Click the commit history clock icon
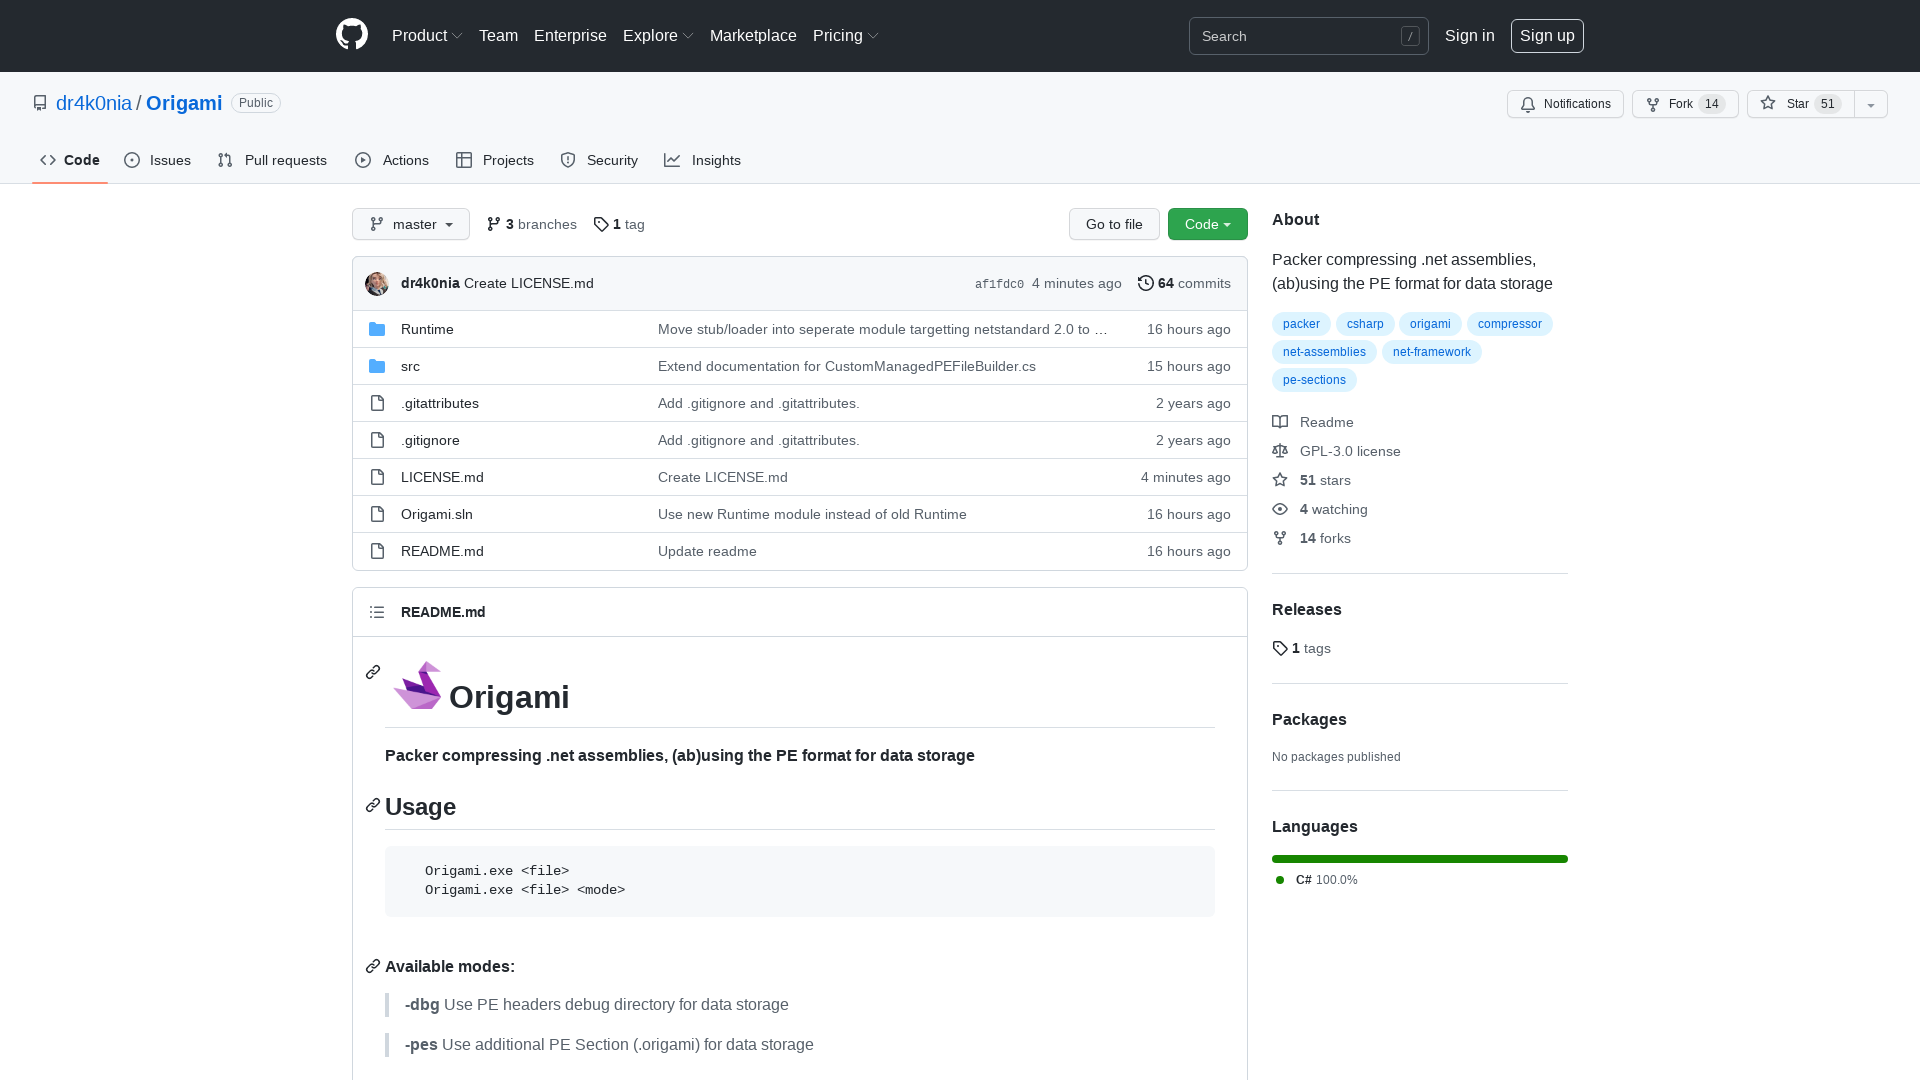This screenshot has height=1080, width=1920. pos(1146,283)
